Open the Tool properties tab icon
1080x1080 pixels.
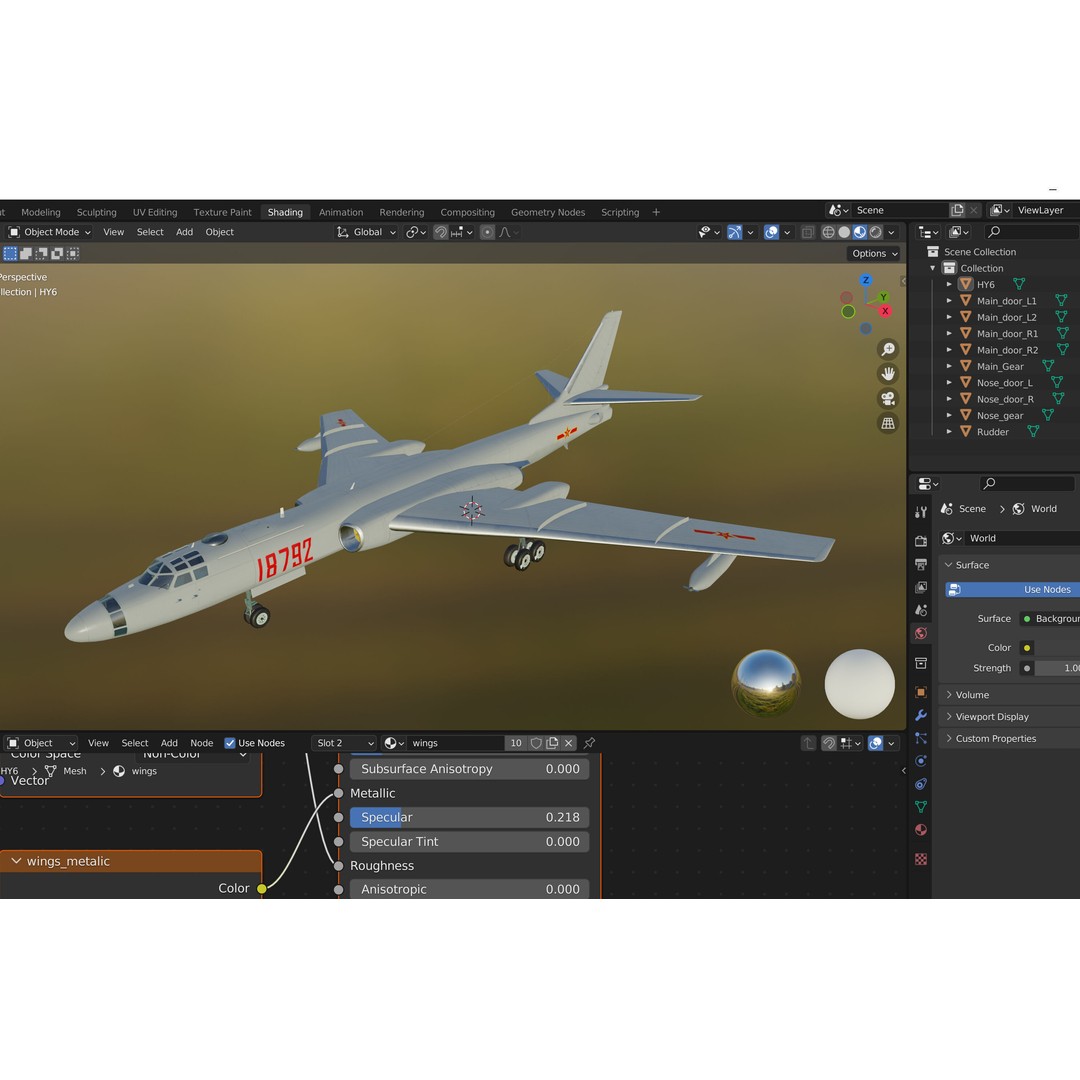[921, 512]
